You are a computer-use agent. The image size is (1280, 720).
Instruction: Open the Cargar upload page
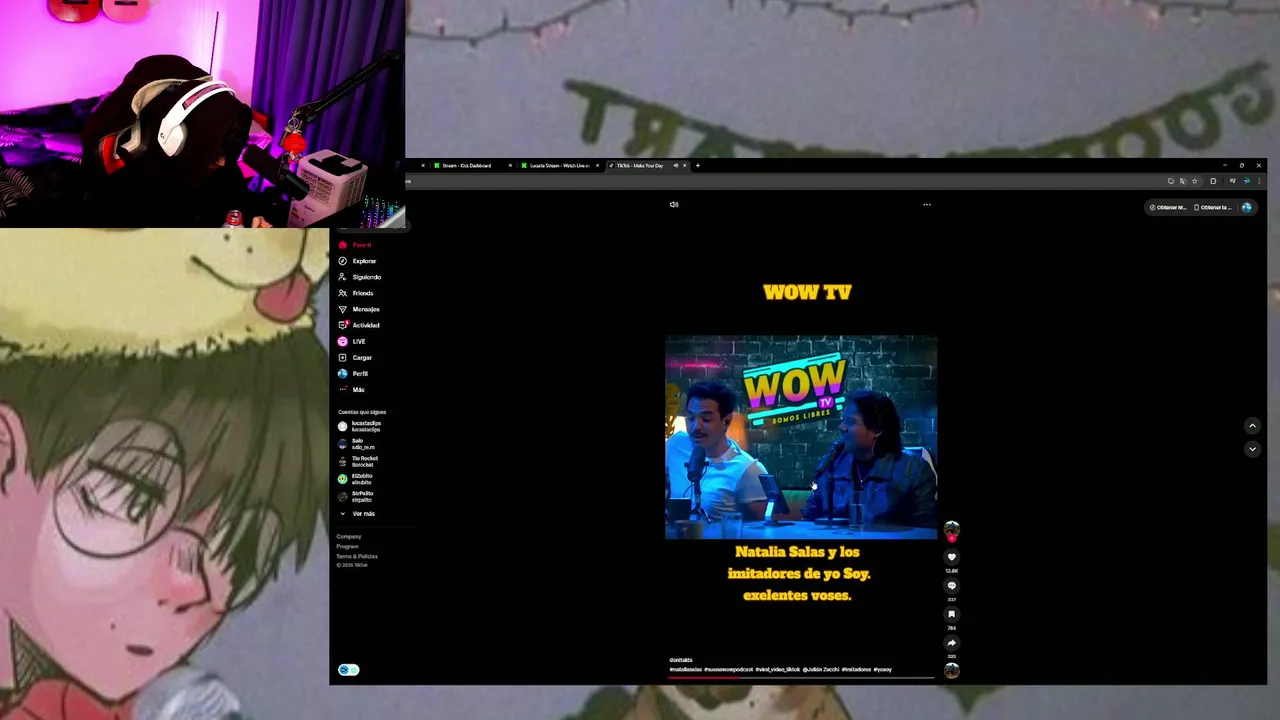pyautogui.click(x=355, y=357)
